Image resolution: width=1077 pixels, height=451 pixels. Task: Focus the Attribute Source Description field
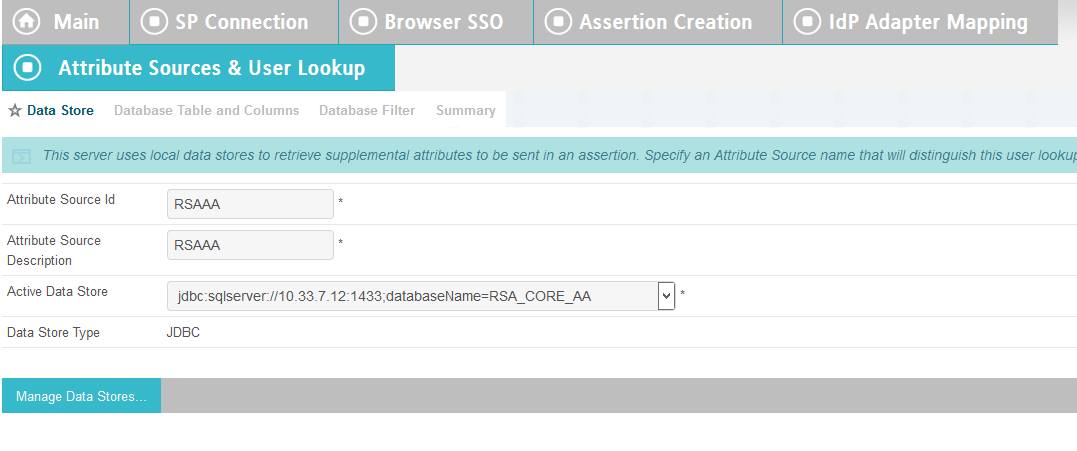pos(250,245)
